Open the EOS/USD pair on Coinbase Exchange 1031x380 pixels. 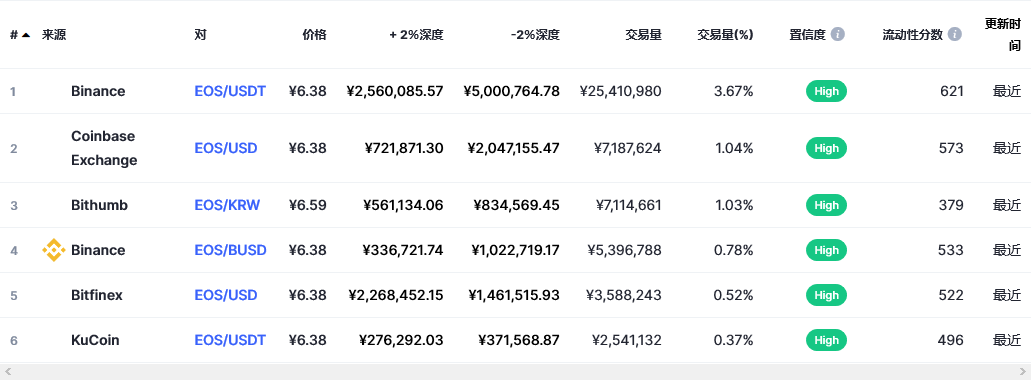(x=226, y=148)
